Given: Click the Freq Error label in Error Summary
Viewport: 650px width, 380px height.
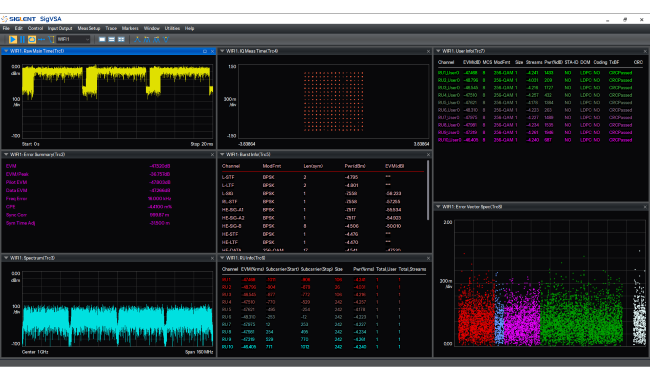Looking at the screenshot, I should [17, 198].
